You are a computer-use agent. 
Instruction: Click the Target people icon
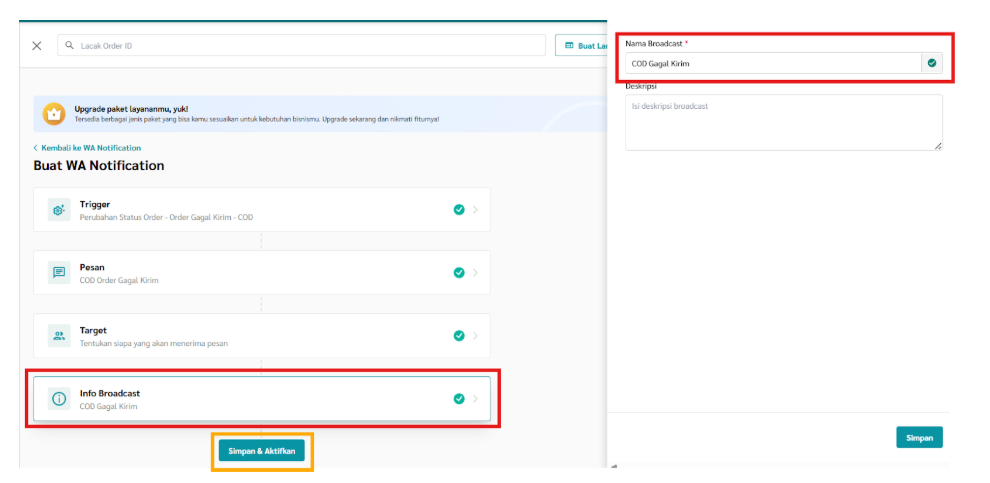click(59, 336)
